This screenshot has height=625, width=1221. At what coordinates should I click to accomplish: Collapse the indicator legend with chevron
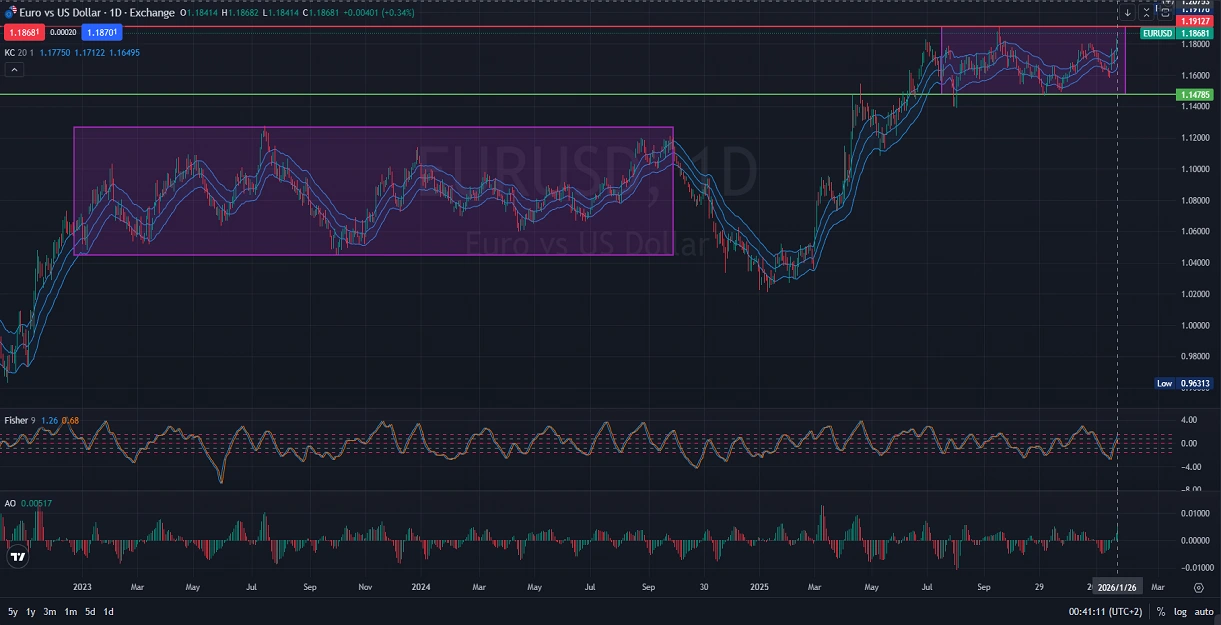[x=14, y=69]
